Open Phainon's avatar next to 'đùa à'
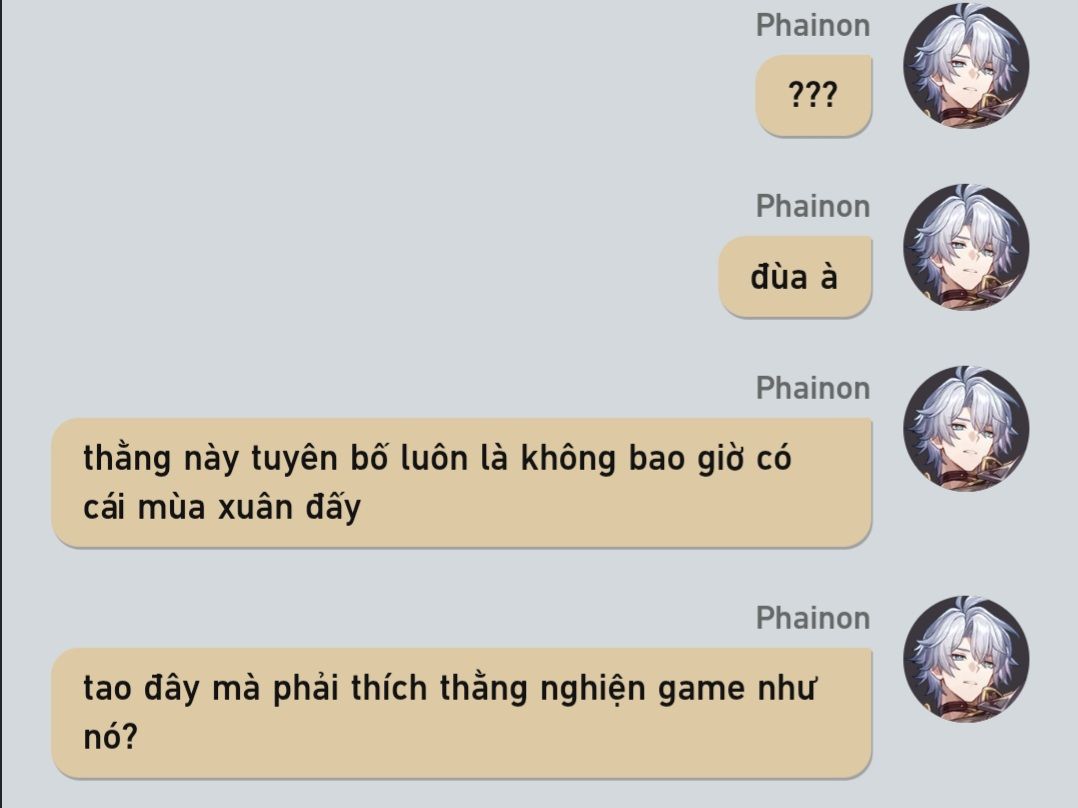 (x=966, y=247)
